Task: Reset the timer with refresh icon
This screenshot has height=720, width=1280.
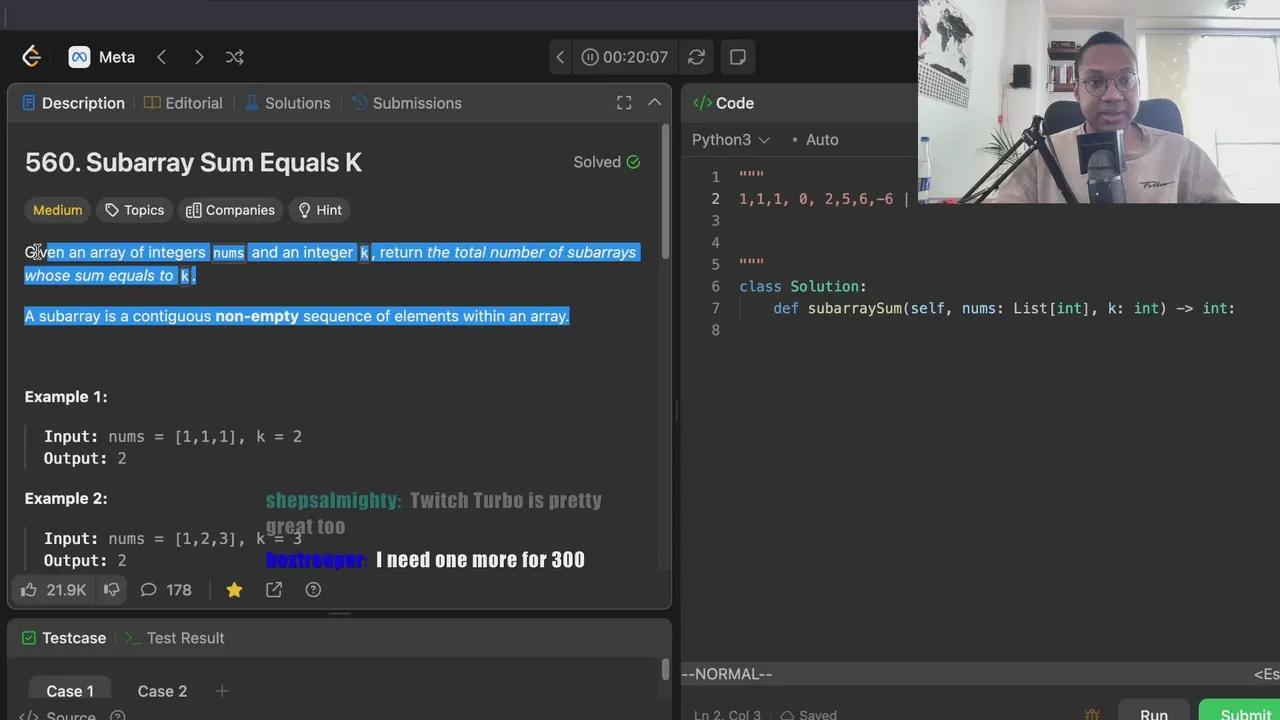Action: (x=696, y=57)
